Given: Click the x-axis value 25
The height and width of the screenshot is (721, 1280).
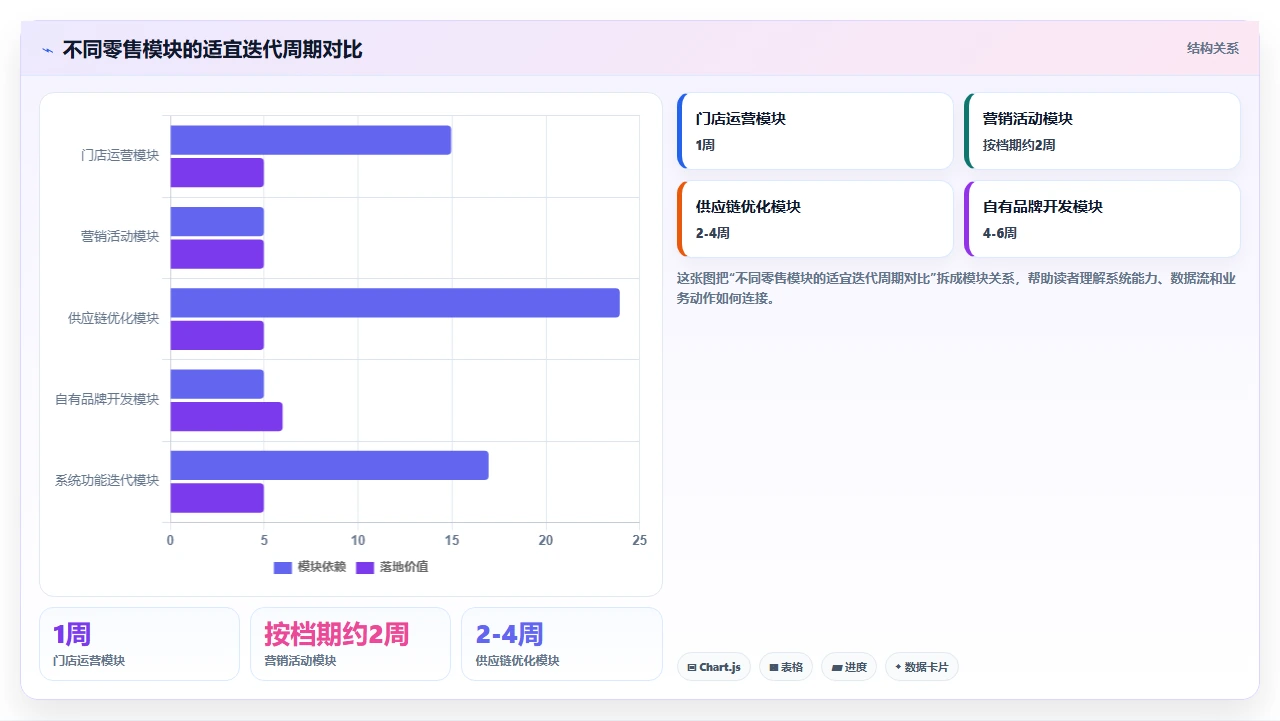Looking at the screenshot, I should (x=640, y=541).
